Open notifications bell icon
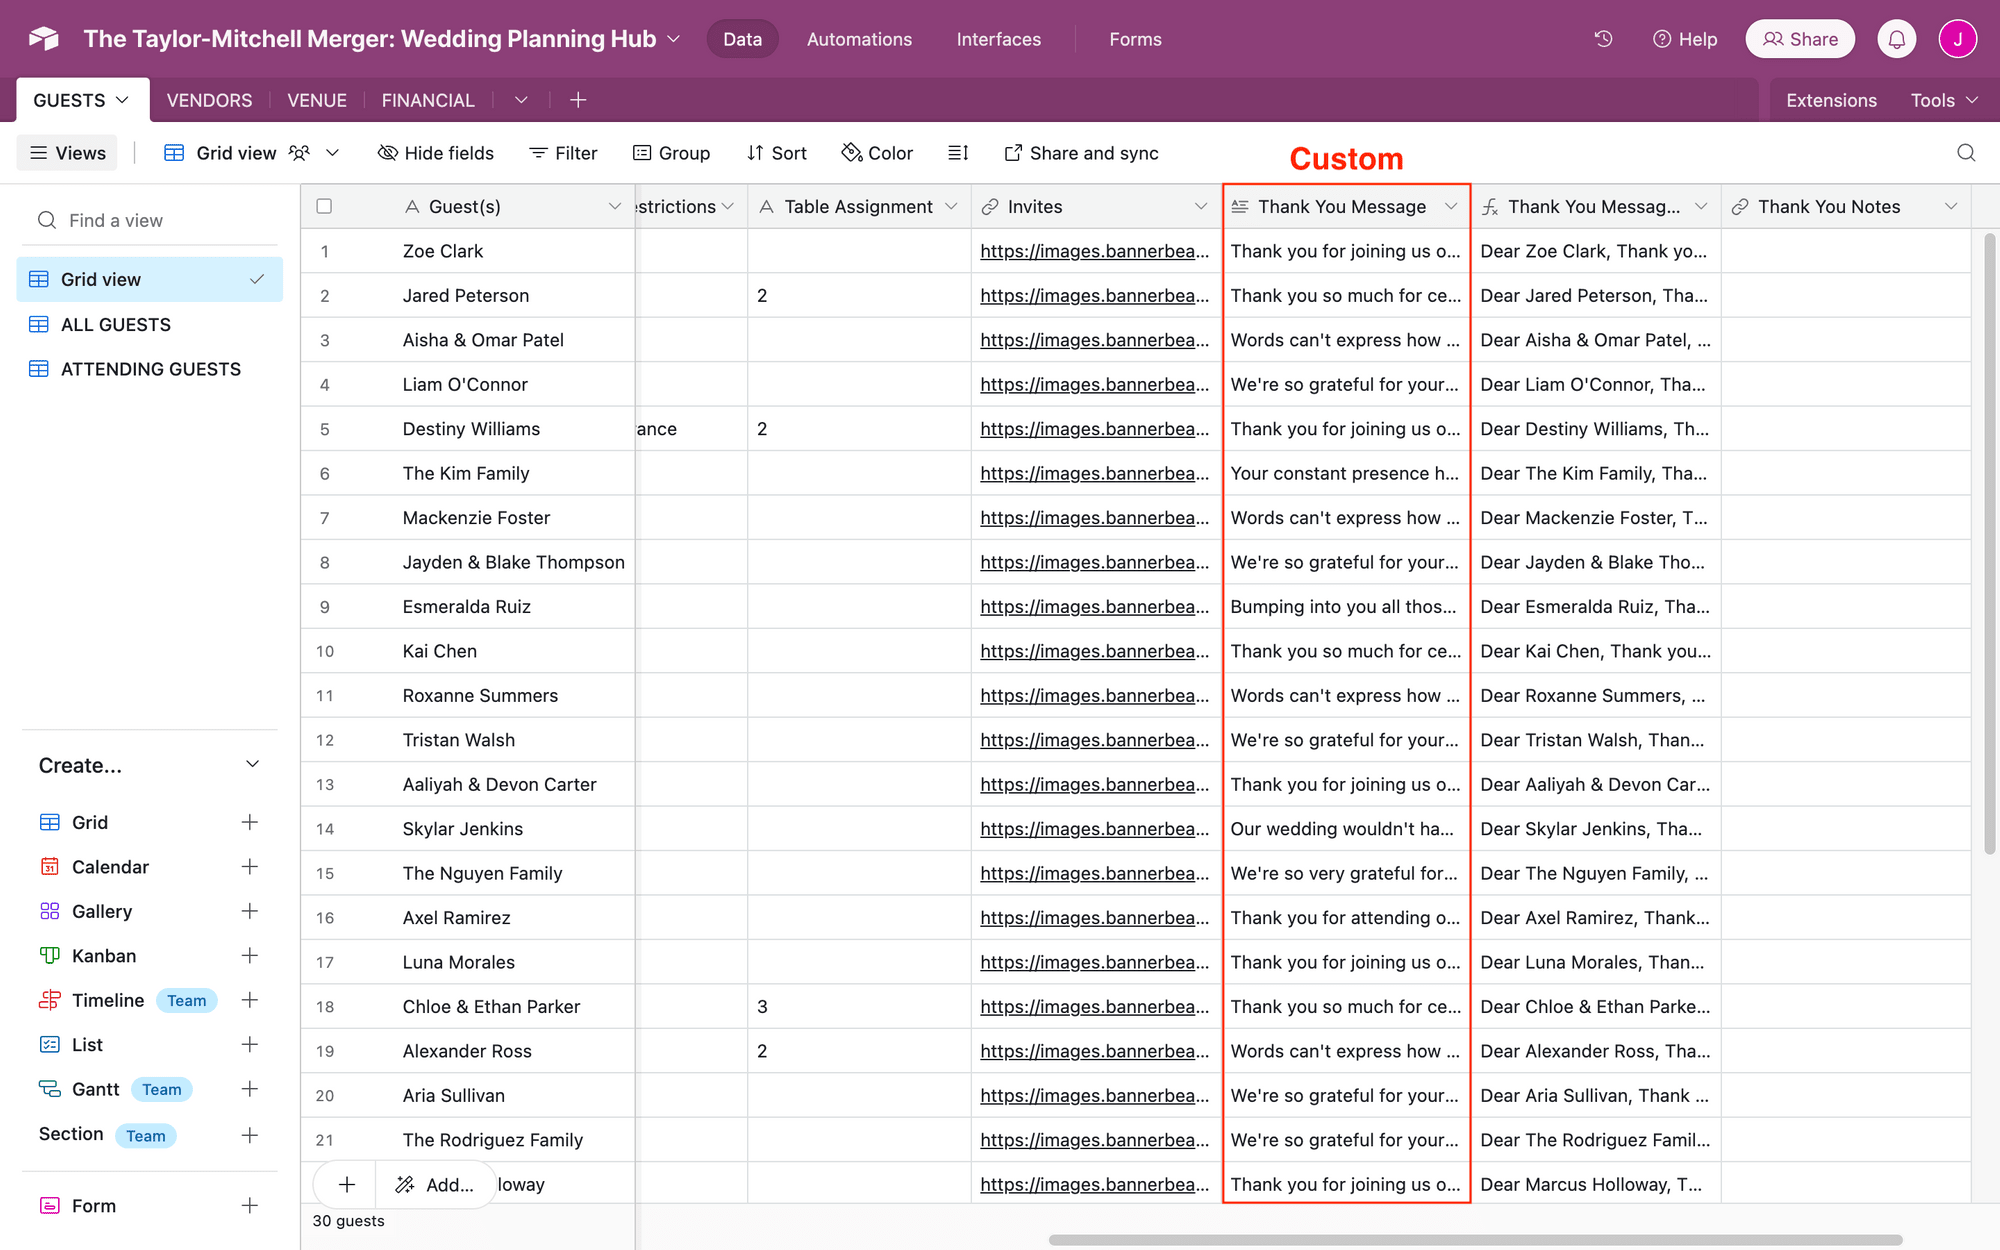Image resolution: width=2000 pixels, height=1250 pixels. click(x=1896, y=39)
